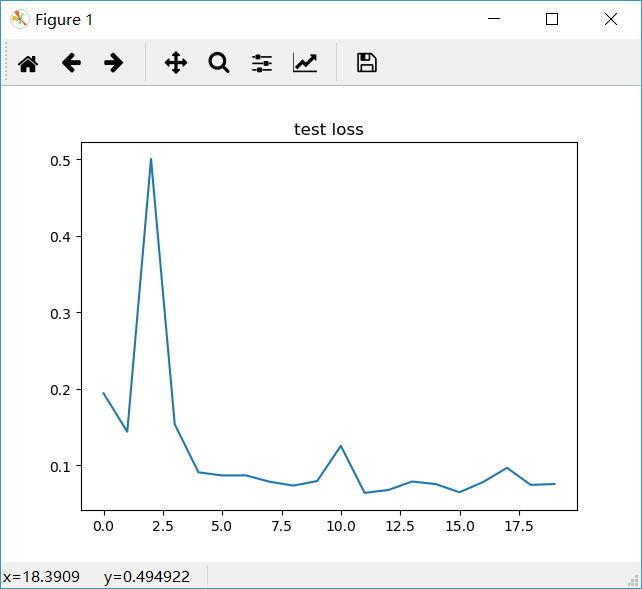This screenshot has width=642, height=589.
Task: Click the x-axis tick label 5.0
Action: point(222,526)
